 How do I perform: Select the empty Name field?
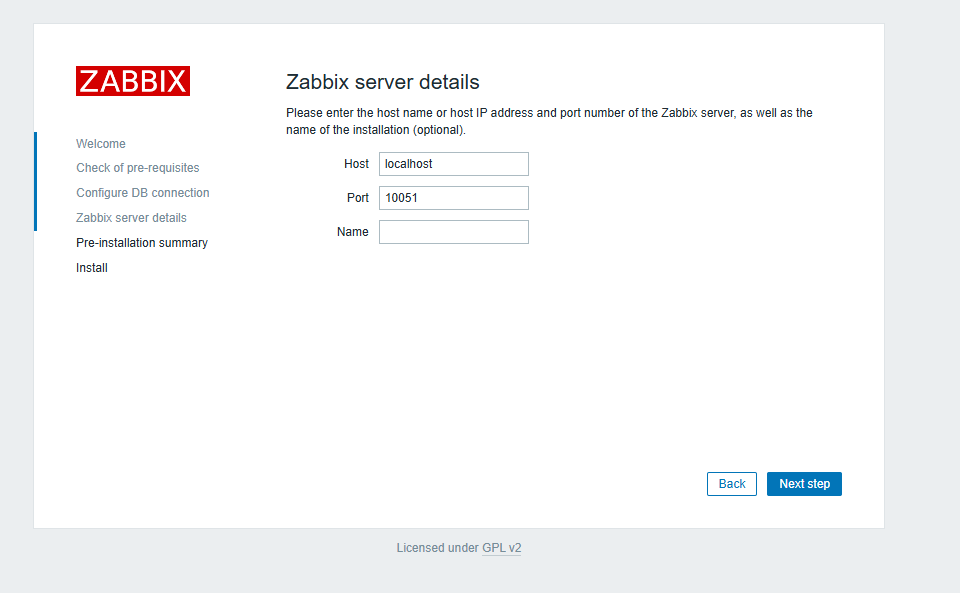tap(454, 232)
